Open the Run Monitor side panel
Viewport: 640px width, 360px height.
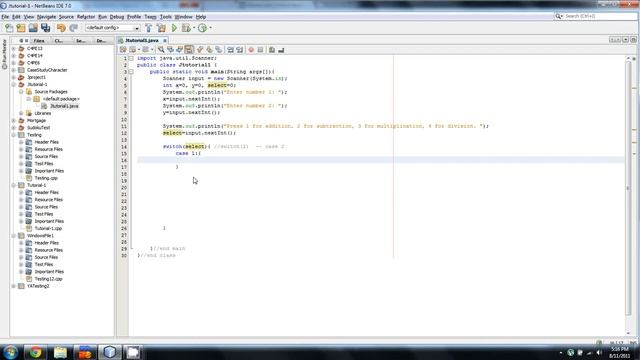click(4, 54)
